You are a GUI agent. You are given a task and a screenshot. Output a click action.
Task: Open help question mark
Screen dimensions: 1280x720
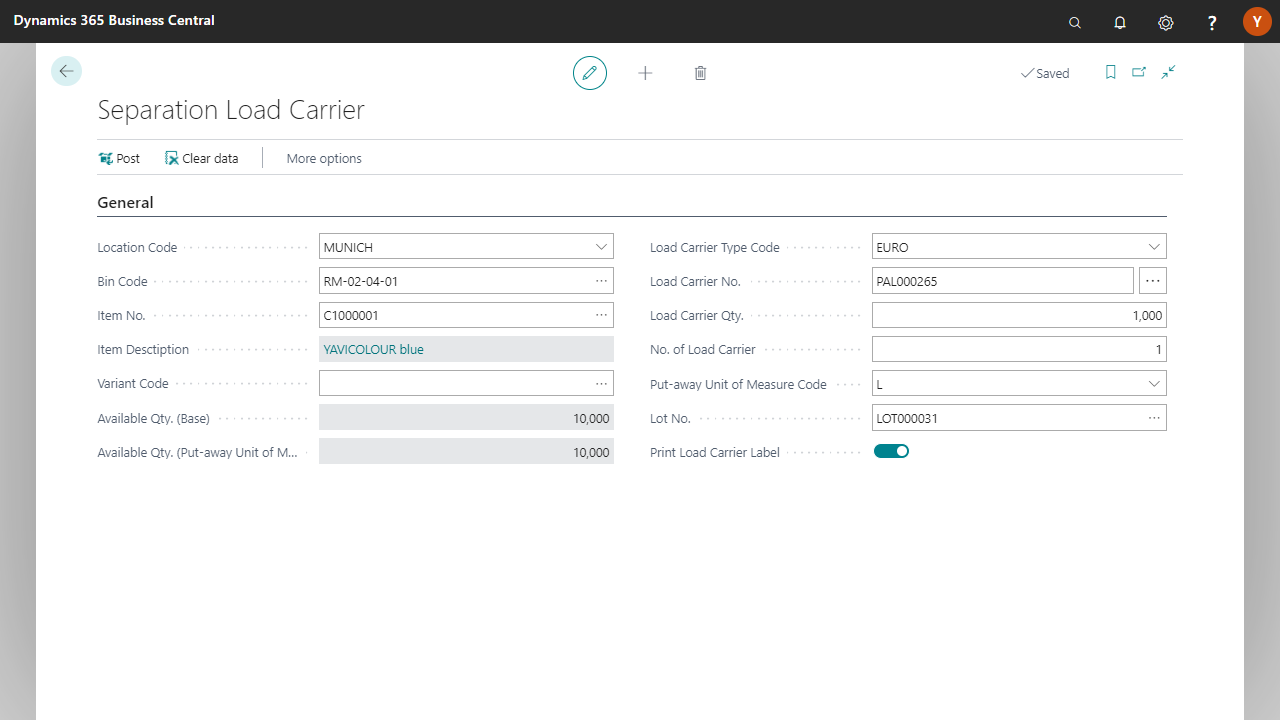tap(1212, 22)
